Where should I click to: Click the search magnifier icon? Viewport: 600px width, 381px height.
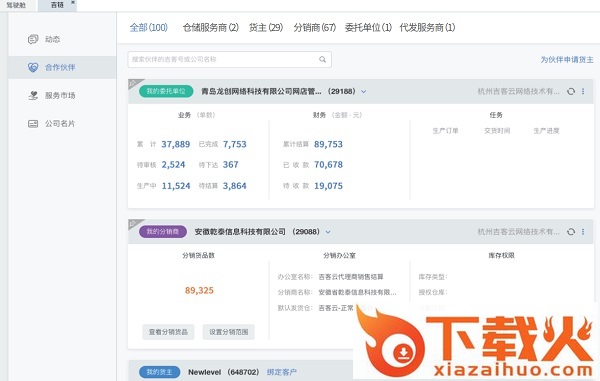point(323,59)
